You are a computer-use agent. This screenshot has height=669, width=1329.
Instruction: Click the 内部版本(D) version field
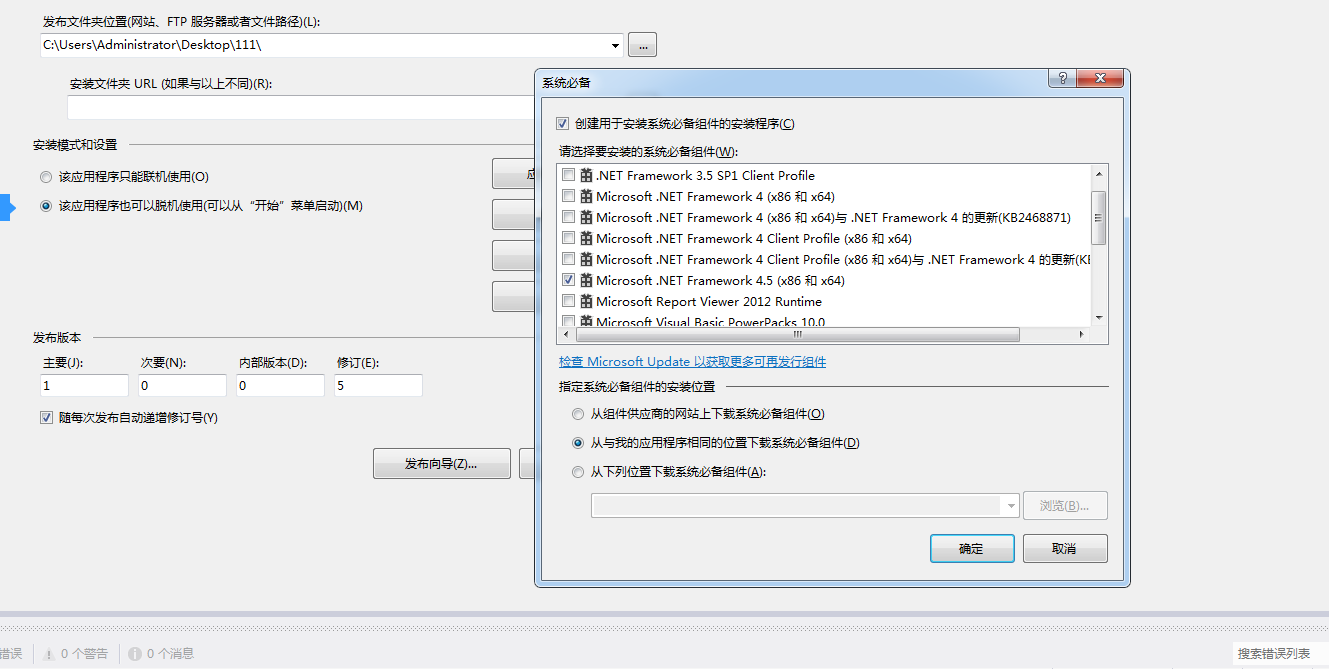pos(281,385)
